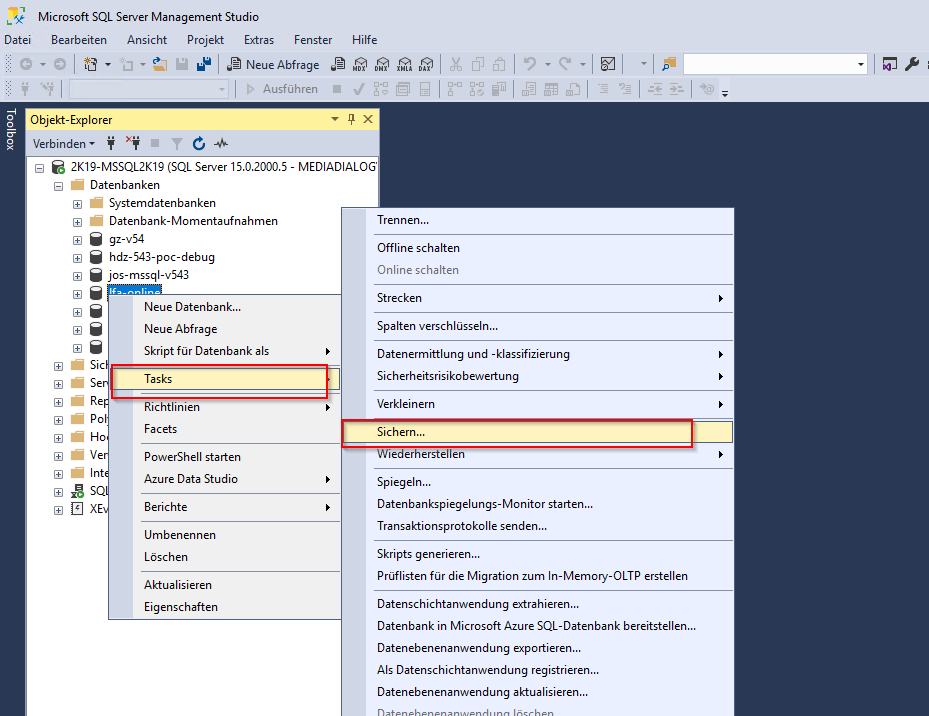Click the Filter funnel icon in Objekt-Explorer
Image resolution: width=929 pixels, height=716 pixels.
tap(177, 143)
